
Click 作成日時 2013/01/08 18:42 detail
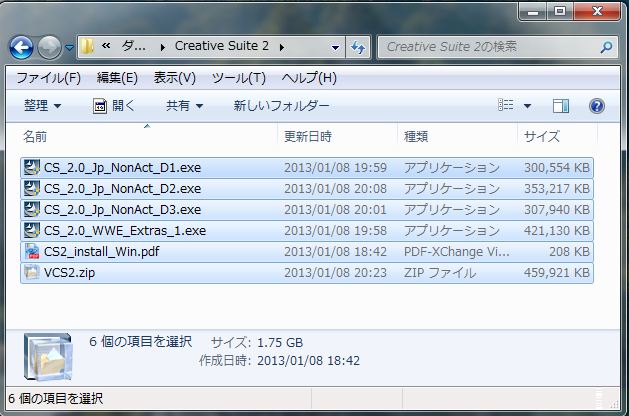point(279,361)
